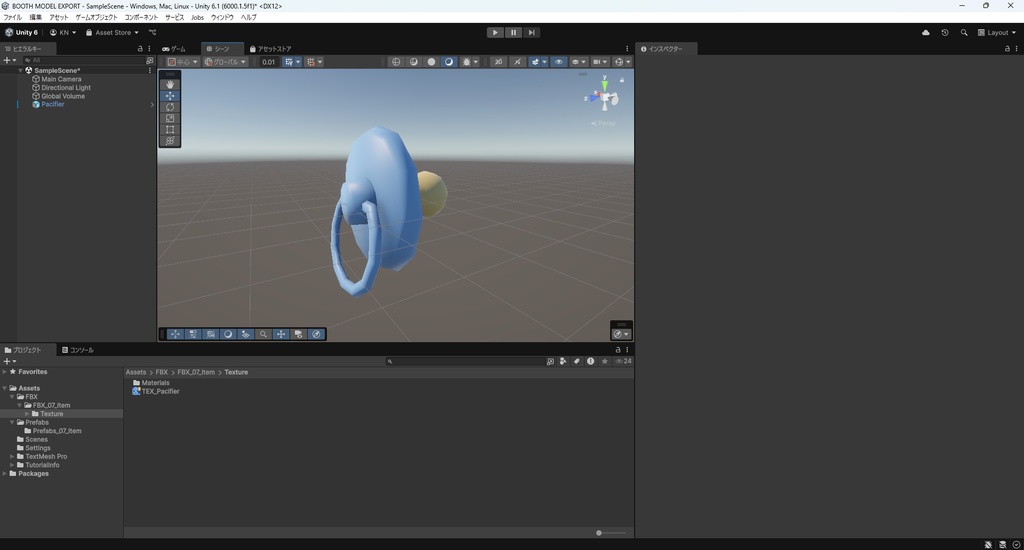This screenshot has height=550, width=1024.
Task: Click the Project search field
Action: click(464, 361)
